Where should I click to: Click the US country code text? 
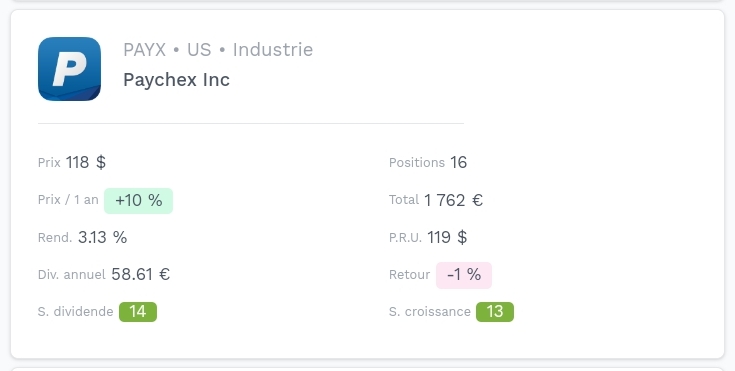pos(199,50)
